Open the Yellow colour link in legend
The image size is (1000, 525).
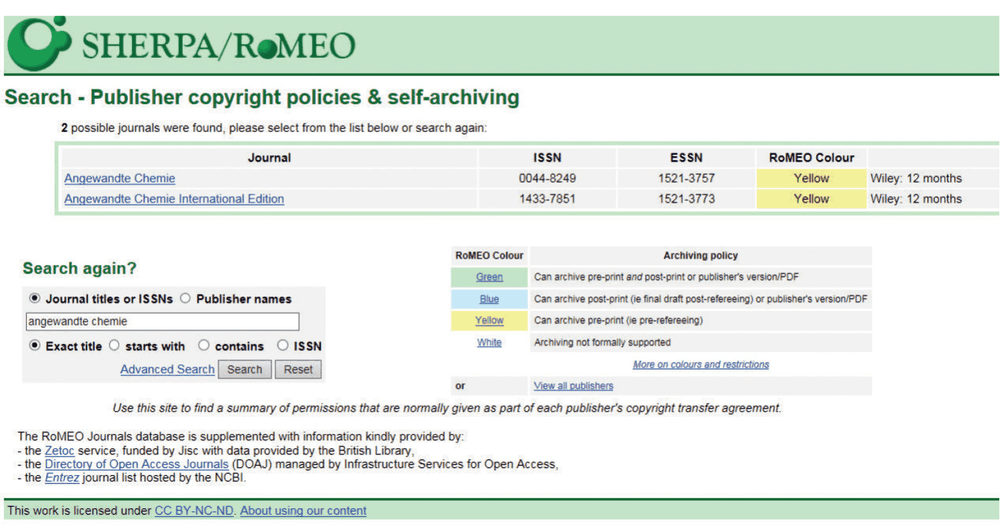click(489, 320)
